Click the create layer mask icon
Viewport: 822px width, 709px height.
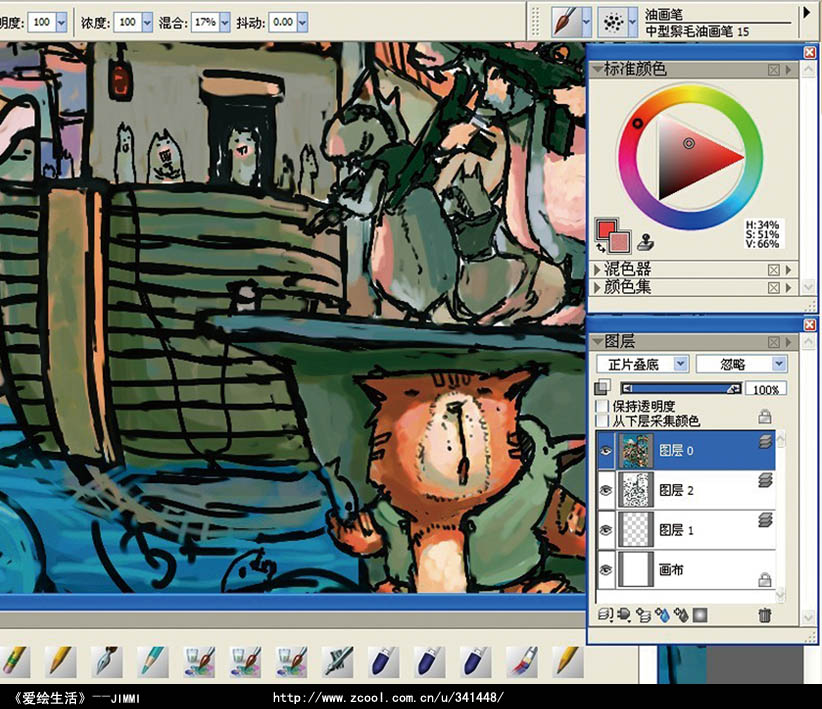coord(700,615)
